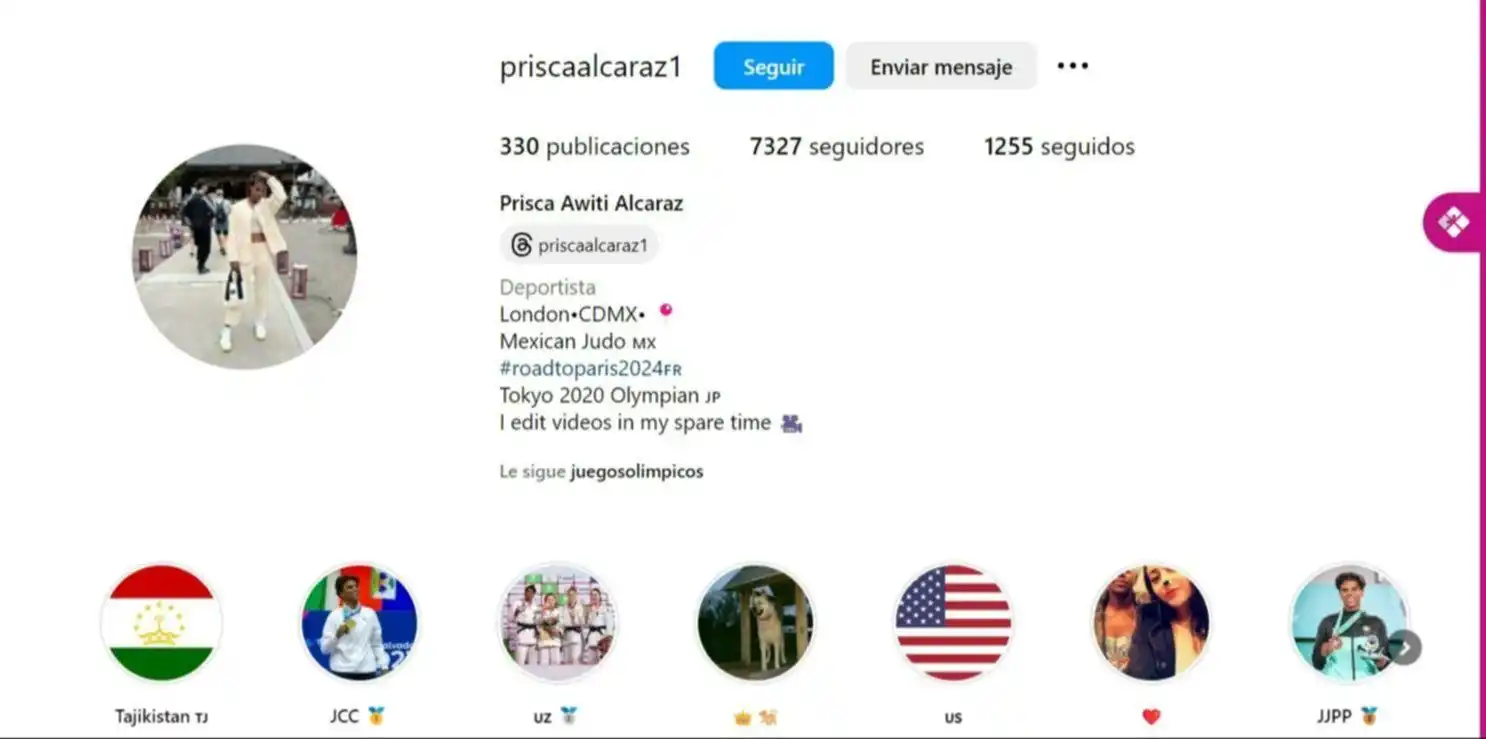View the UZ podium story highlight
Image resolution: width=1486 pixels, height=739 pixels.
557,623
